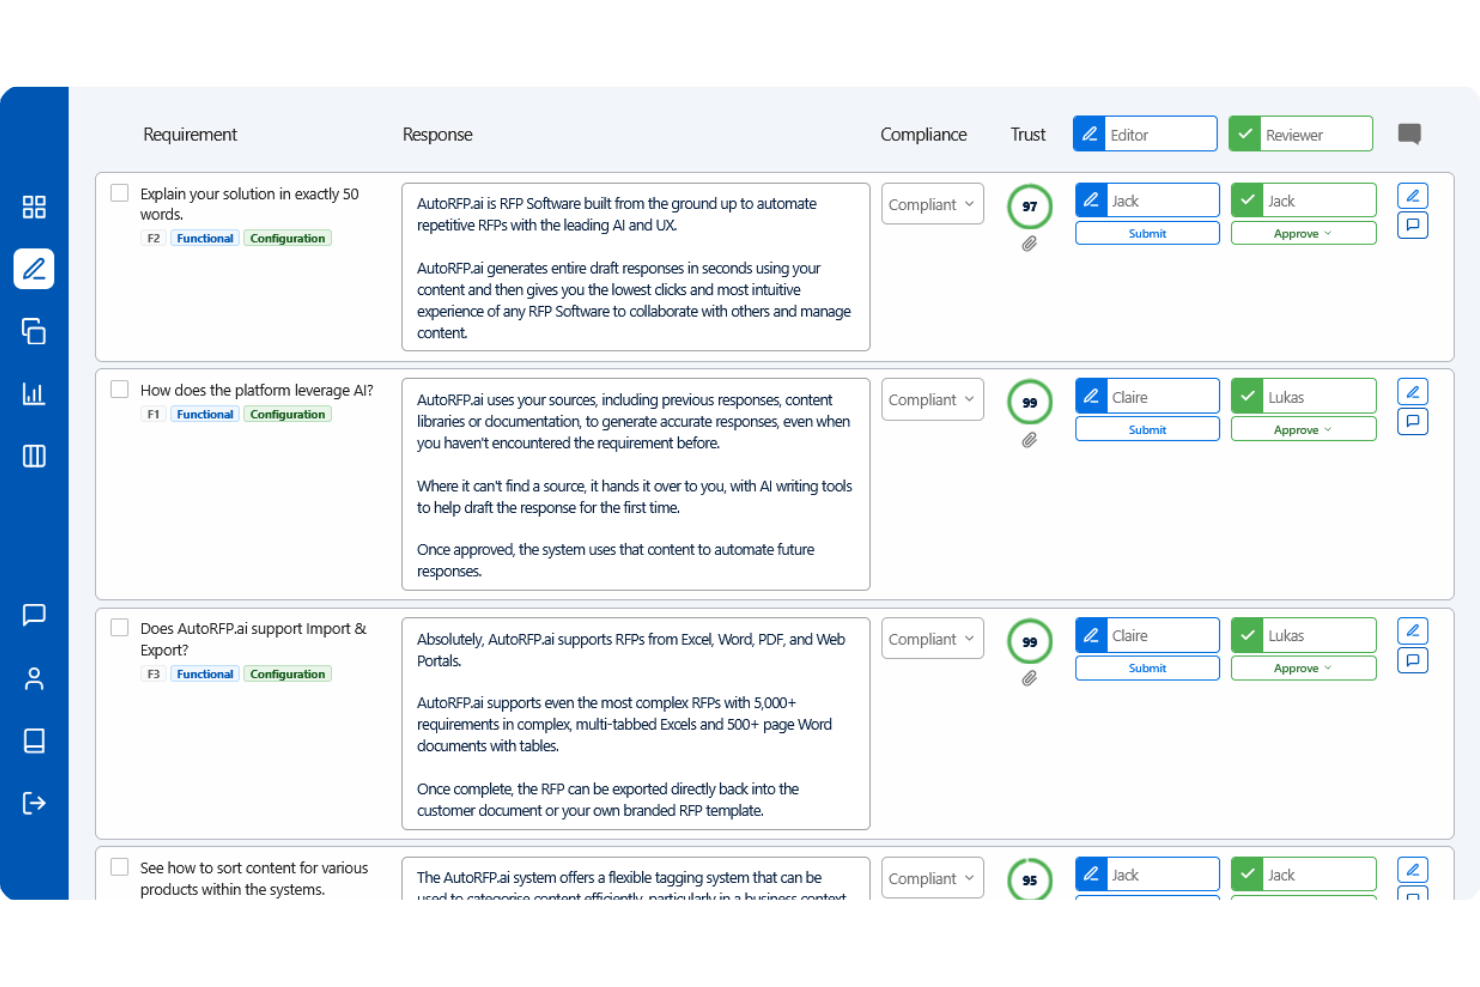
Task: Click the Requirement column header
Action: point(190,135)
